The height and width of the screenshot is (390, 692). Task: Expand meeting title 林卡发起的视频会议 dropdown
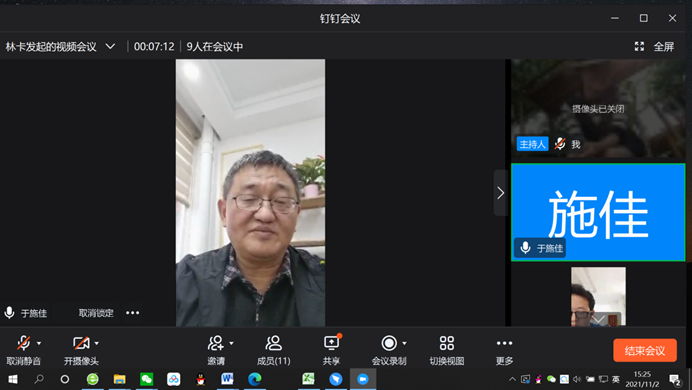coord(110,46)
